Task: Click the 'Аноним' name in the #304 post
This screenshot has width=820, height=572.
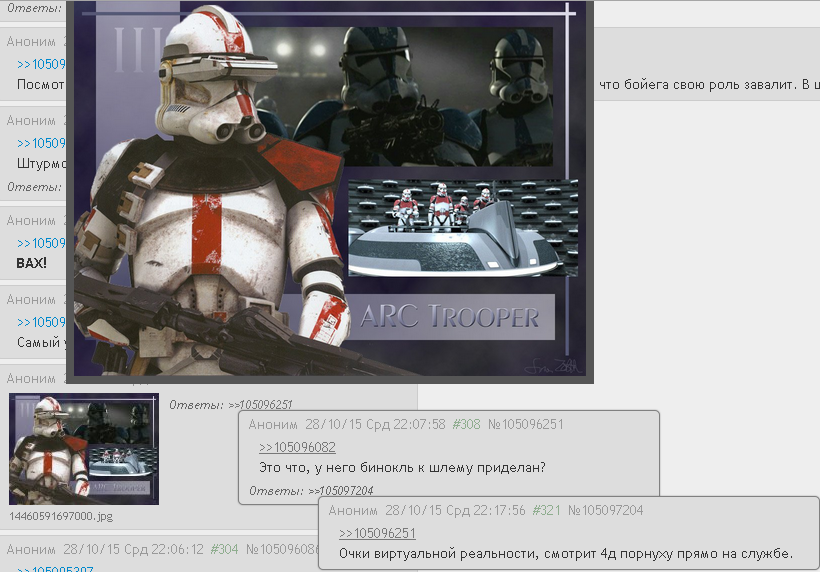Action: point(31,549)
